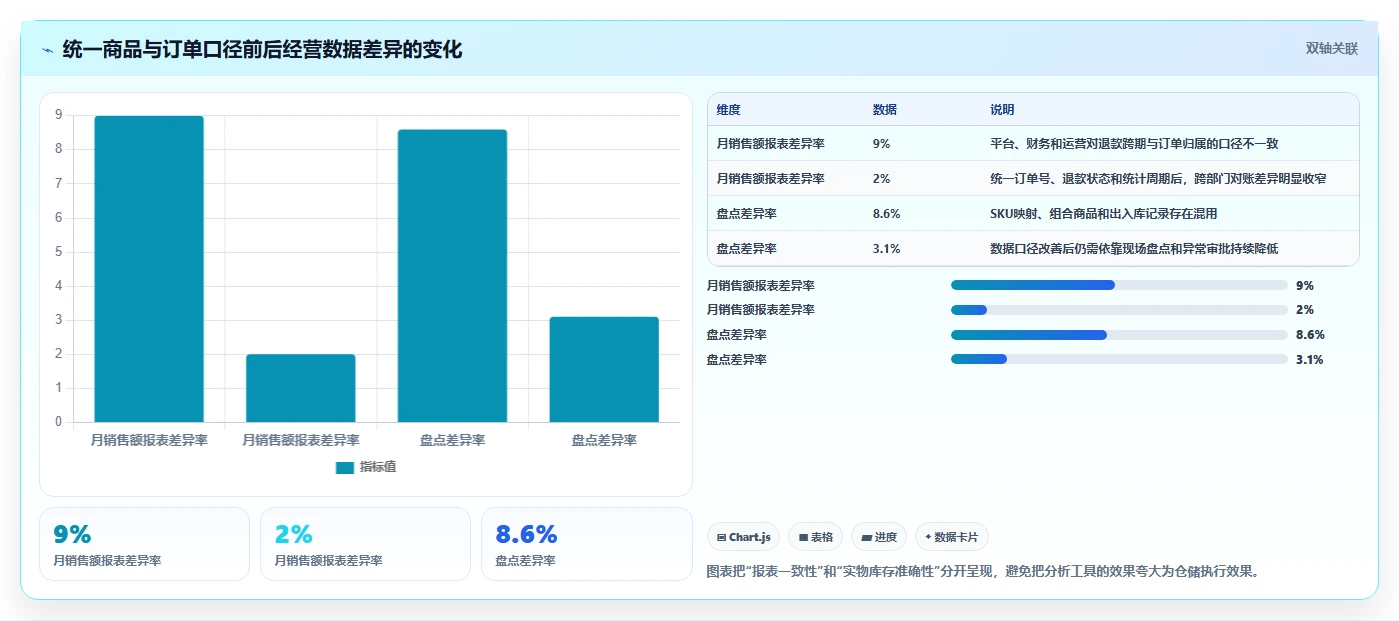Click 盘点差异率 in the table's 8.6% row
The width and height of the screenshot is (1399, 621).
(x=746, y=213)
